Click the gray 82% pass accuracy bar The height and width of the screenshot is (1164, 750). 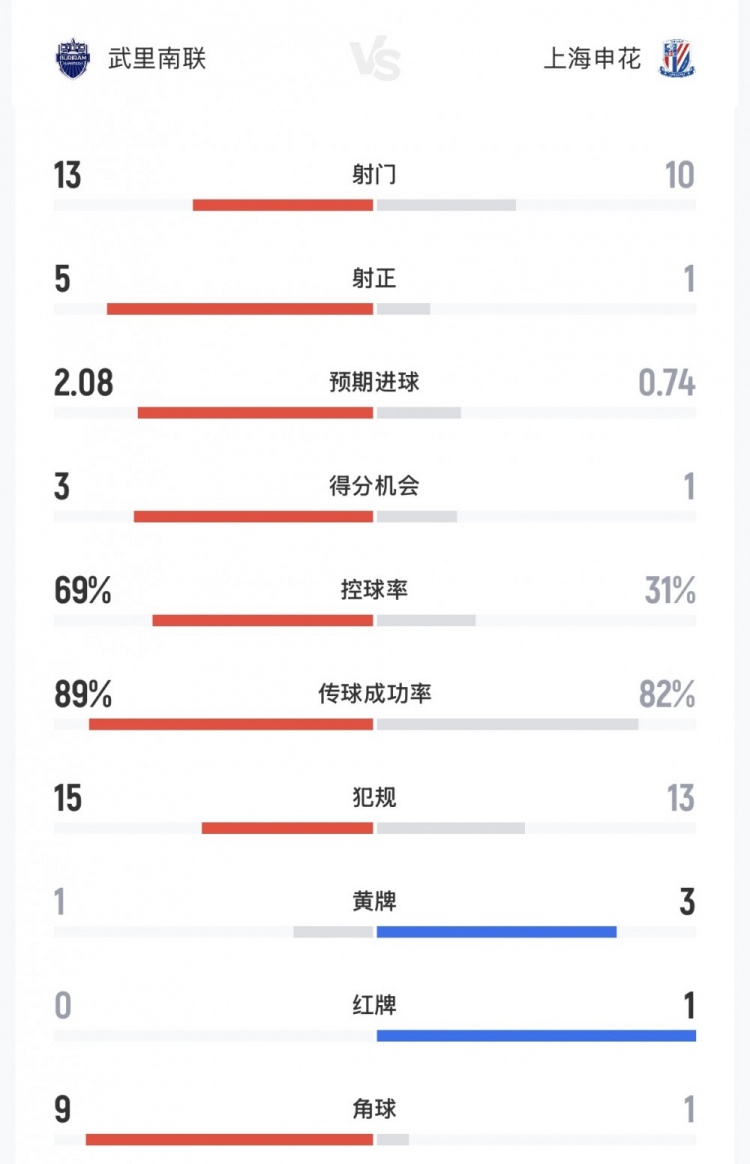click(x=508, y=724)
